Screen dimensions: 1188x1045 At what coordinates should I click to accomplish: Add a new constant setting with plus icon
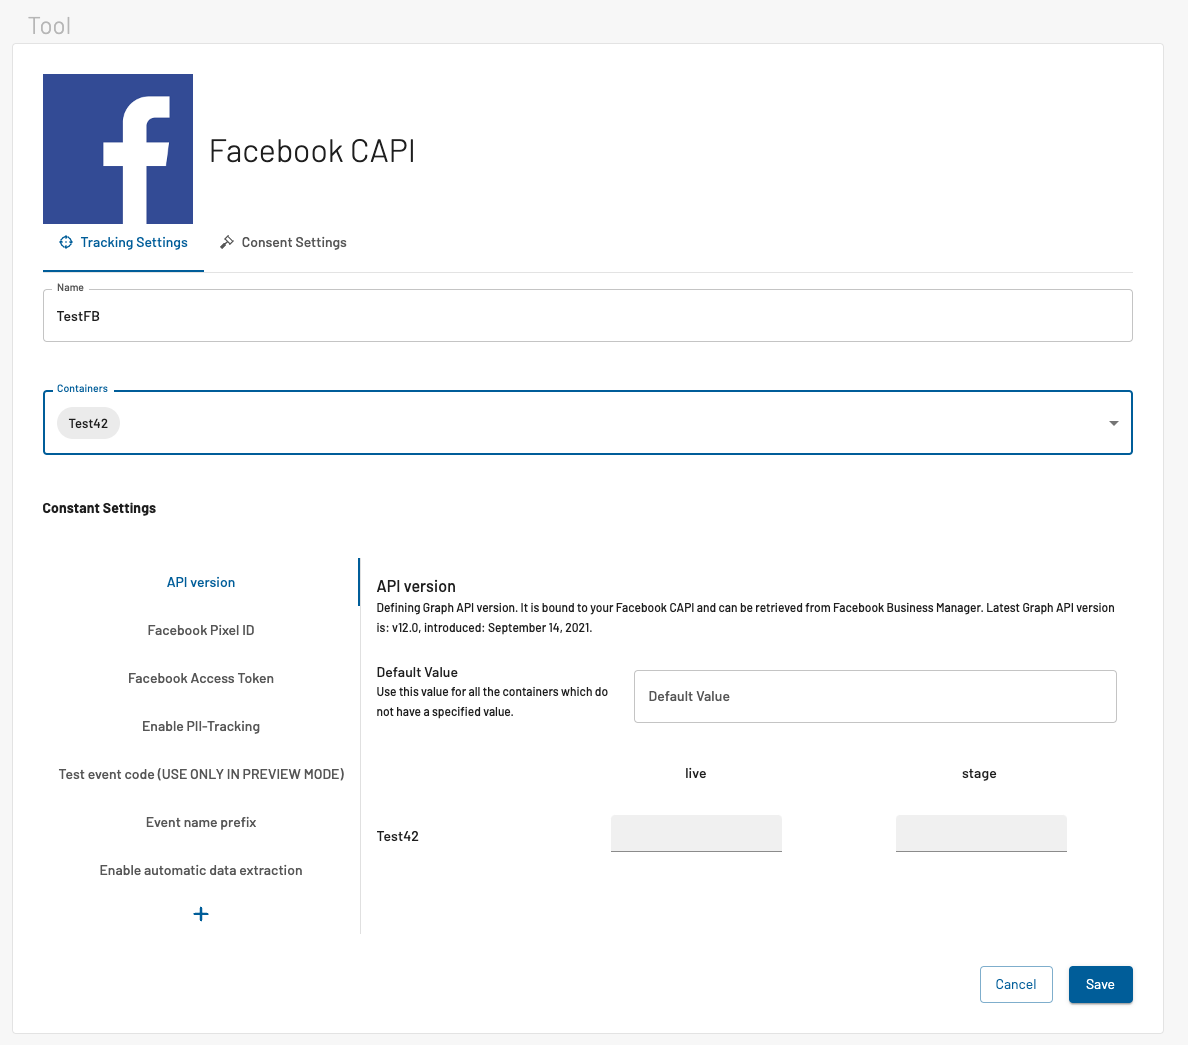[201, 914]
